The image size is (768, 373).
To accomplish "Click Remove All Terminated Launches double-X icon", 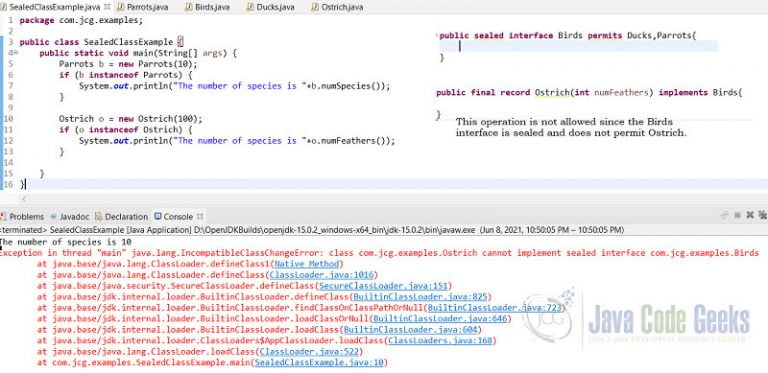I will tap(763, 215).
